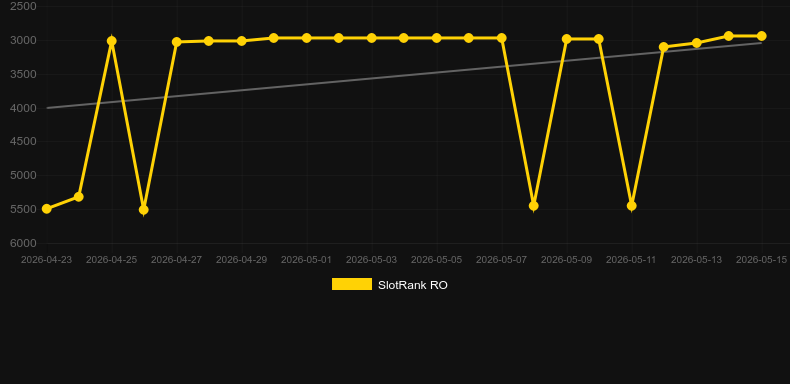Click the yellow SlotRank RO legend swatch
This screenshot has height=384, width=790.
[352, 284]
